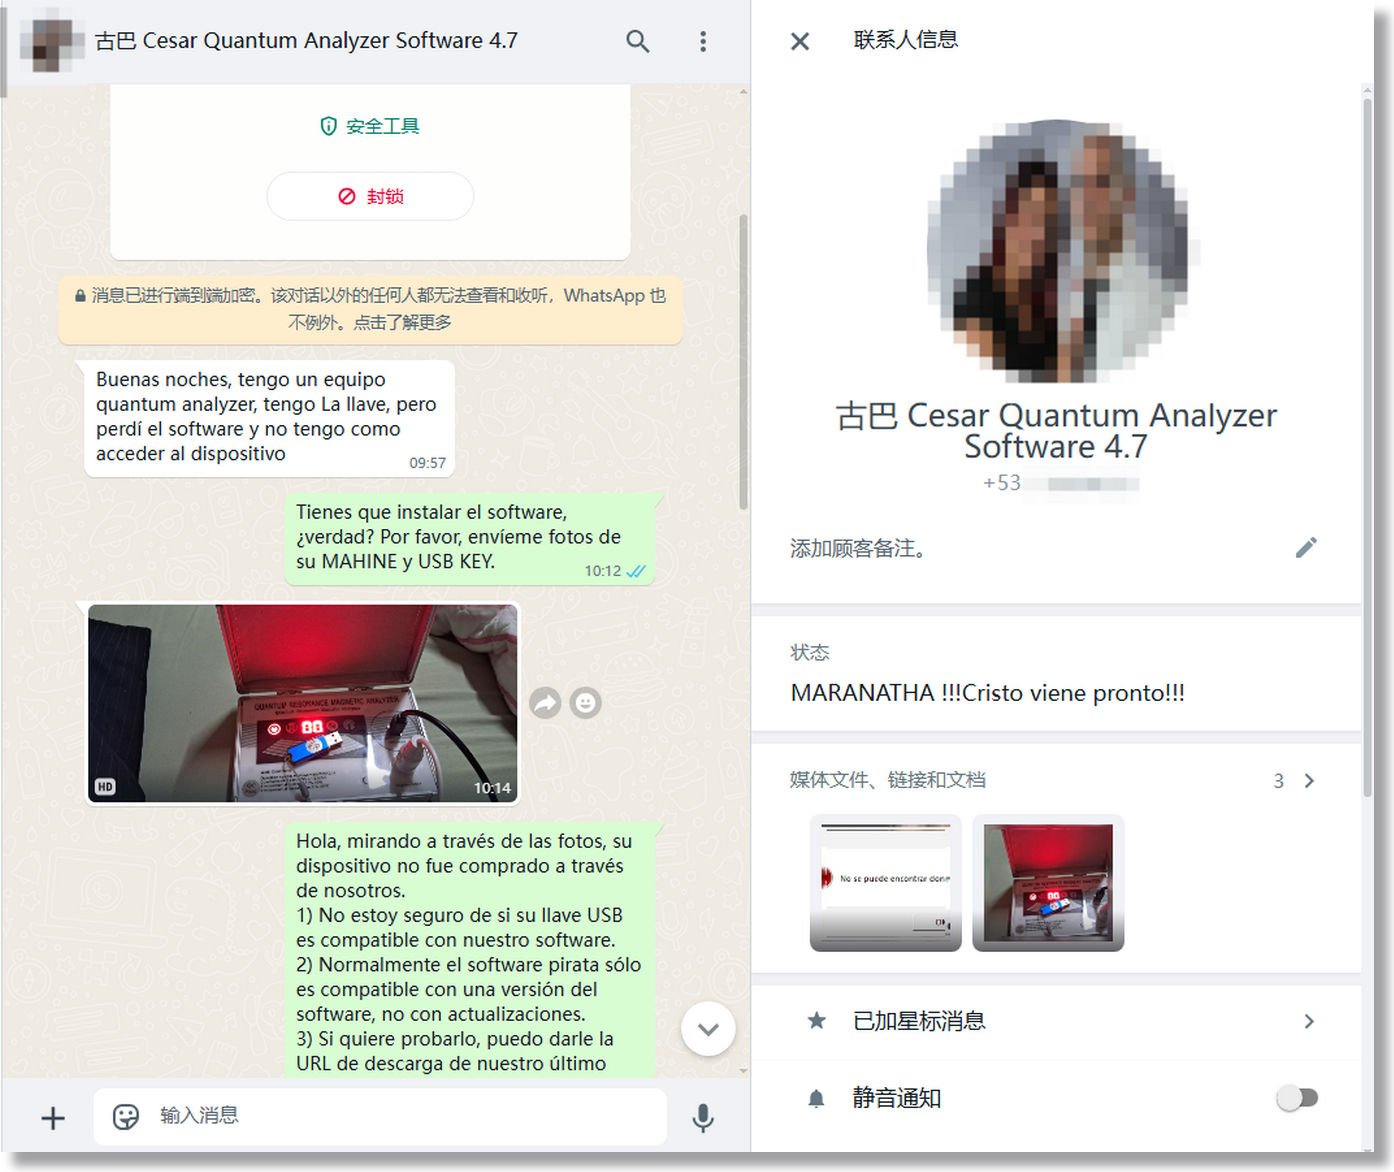Viewport: 1394px width, 1172px height.
Task: Open the emoji sticker picker
Action: [x=126, y=1116]
